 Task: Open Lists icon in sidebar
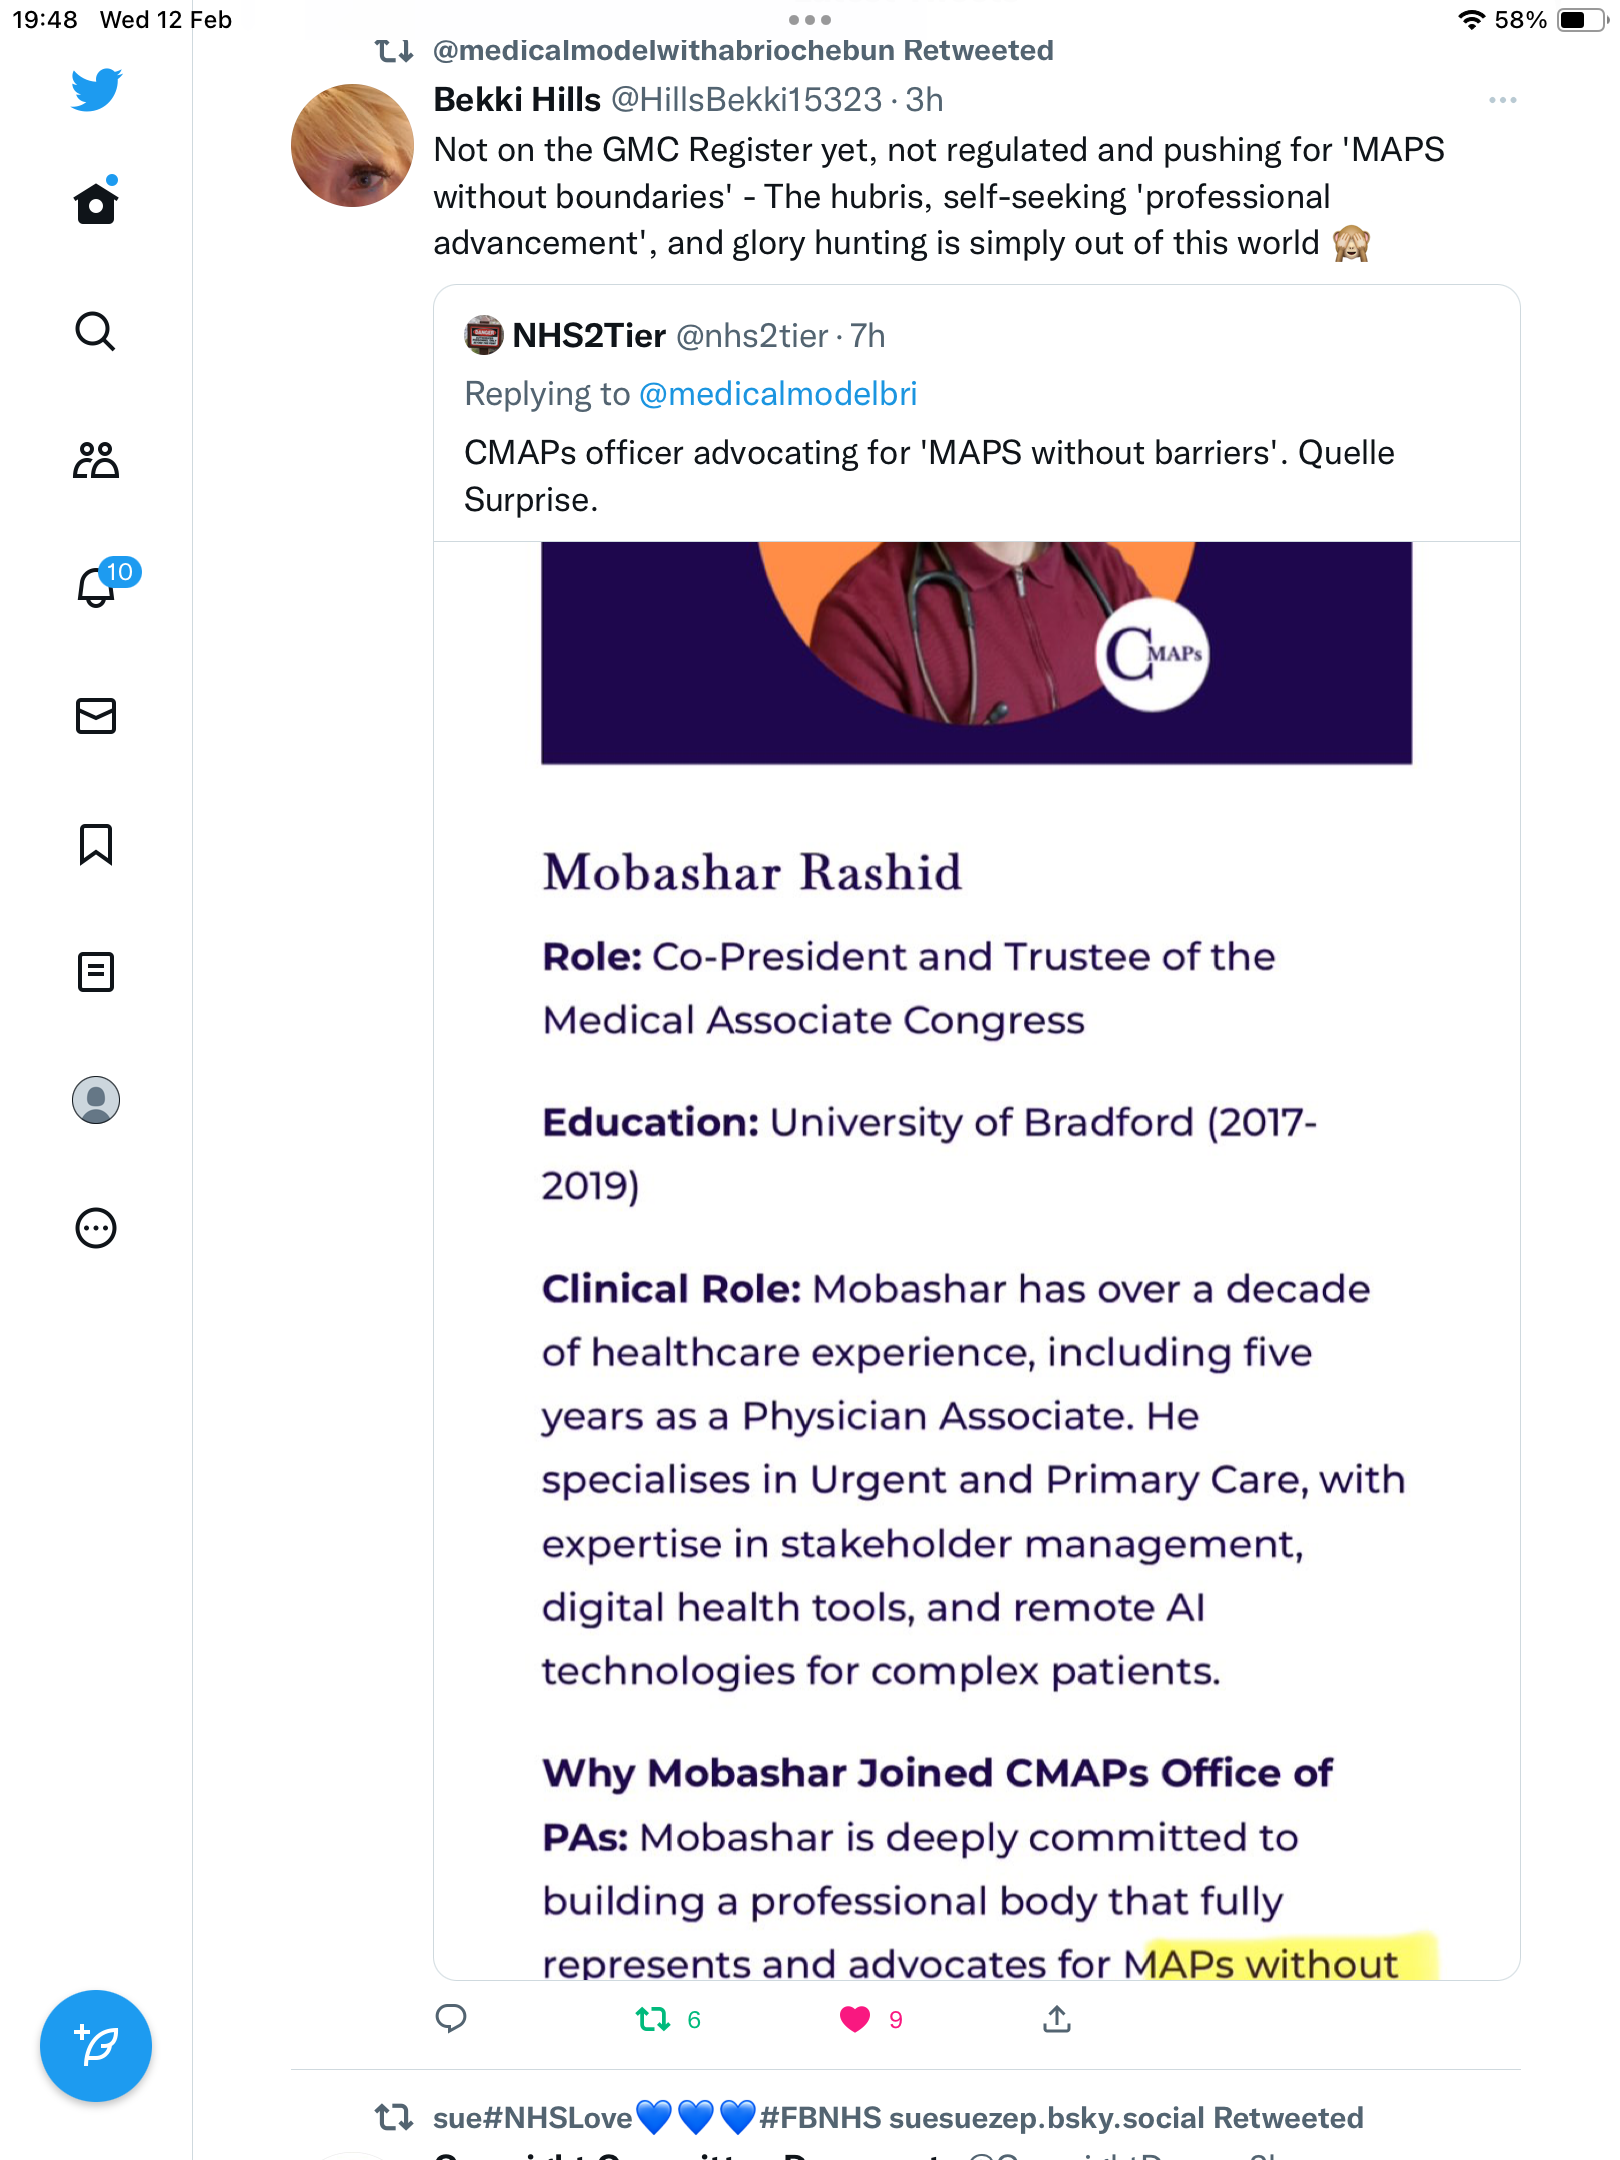[96, 972]
